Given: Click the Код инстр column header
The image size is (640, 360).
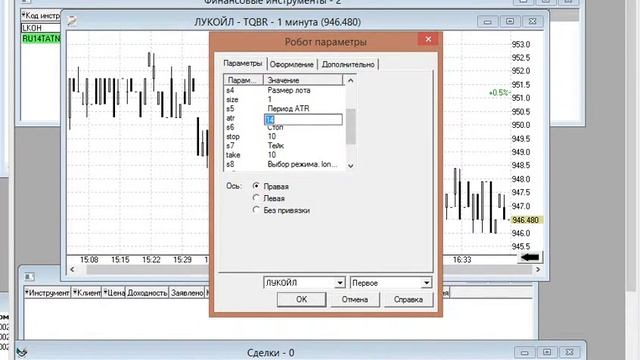Looking at the screenshot, I should pyautogui.click(x=40, y=16).
